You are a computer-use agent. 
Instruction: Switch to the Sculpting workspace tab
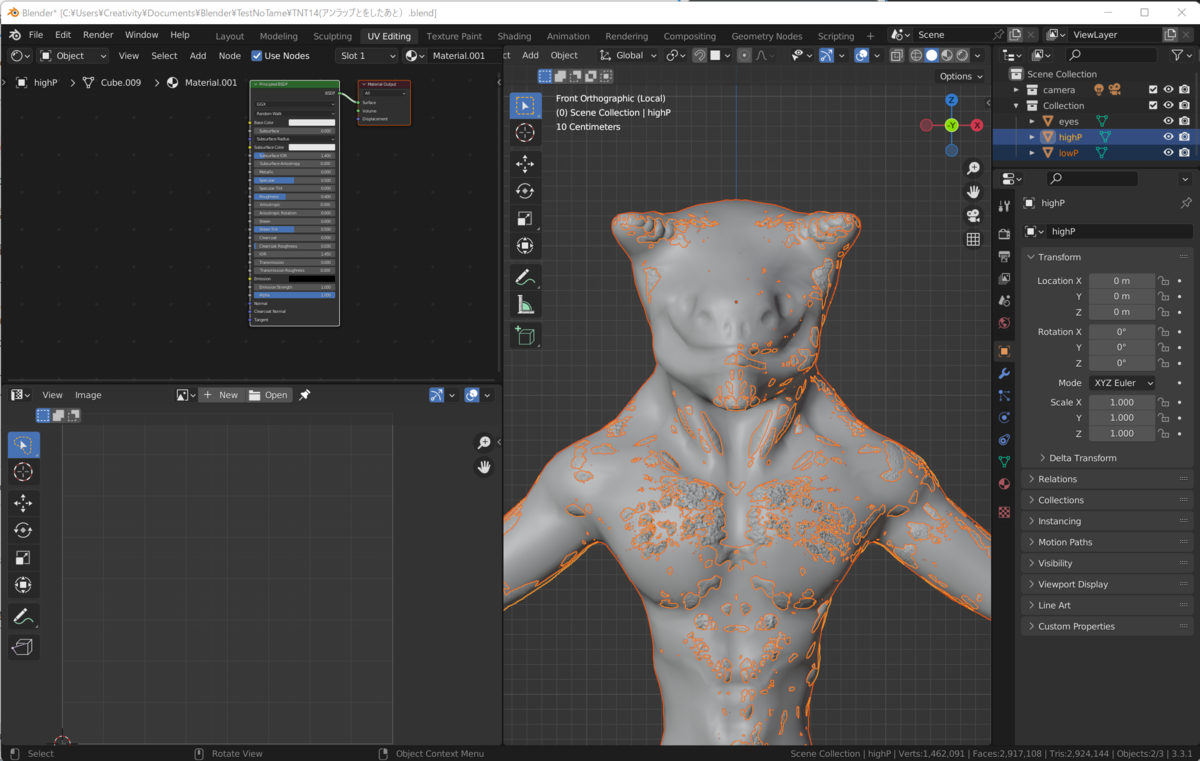coord(333,36)
